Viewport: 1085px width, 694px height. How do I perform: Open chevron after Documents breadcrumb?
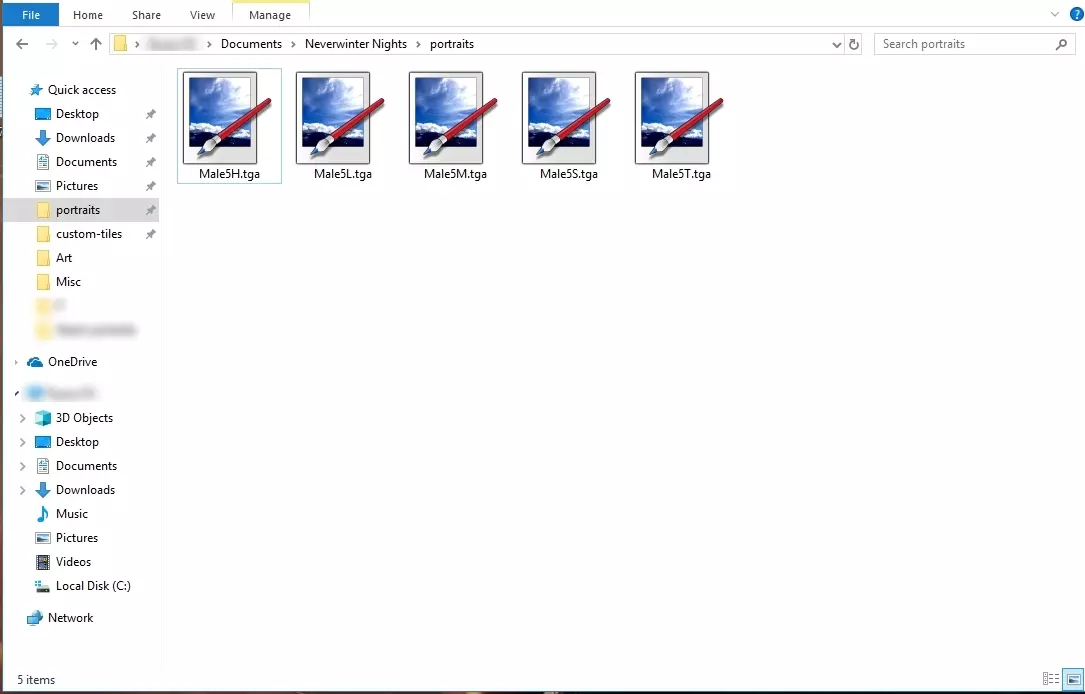point(293,44)
